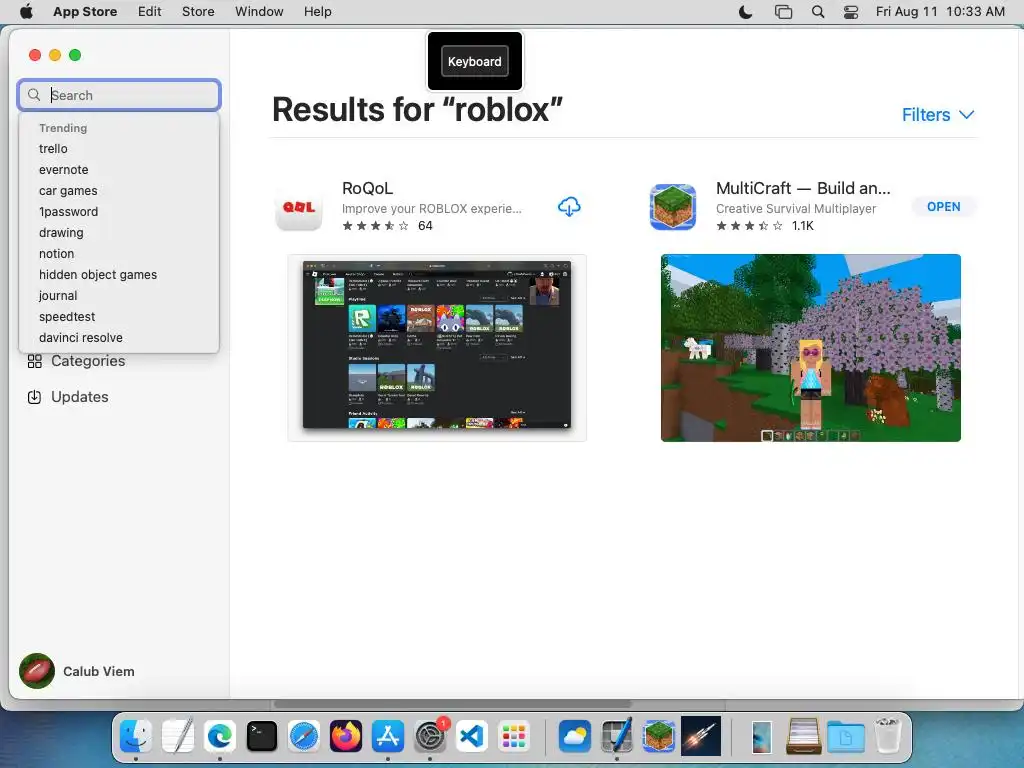Expand the Filters dropdown
The height and width of the screenshot is (768, 1024).
(x=938, y=115)
